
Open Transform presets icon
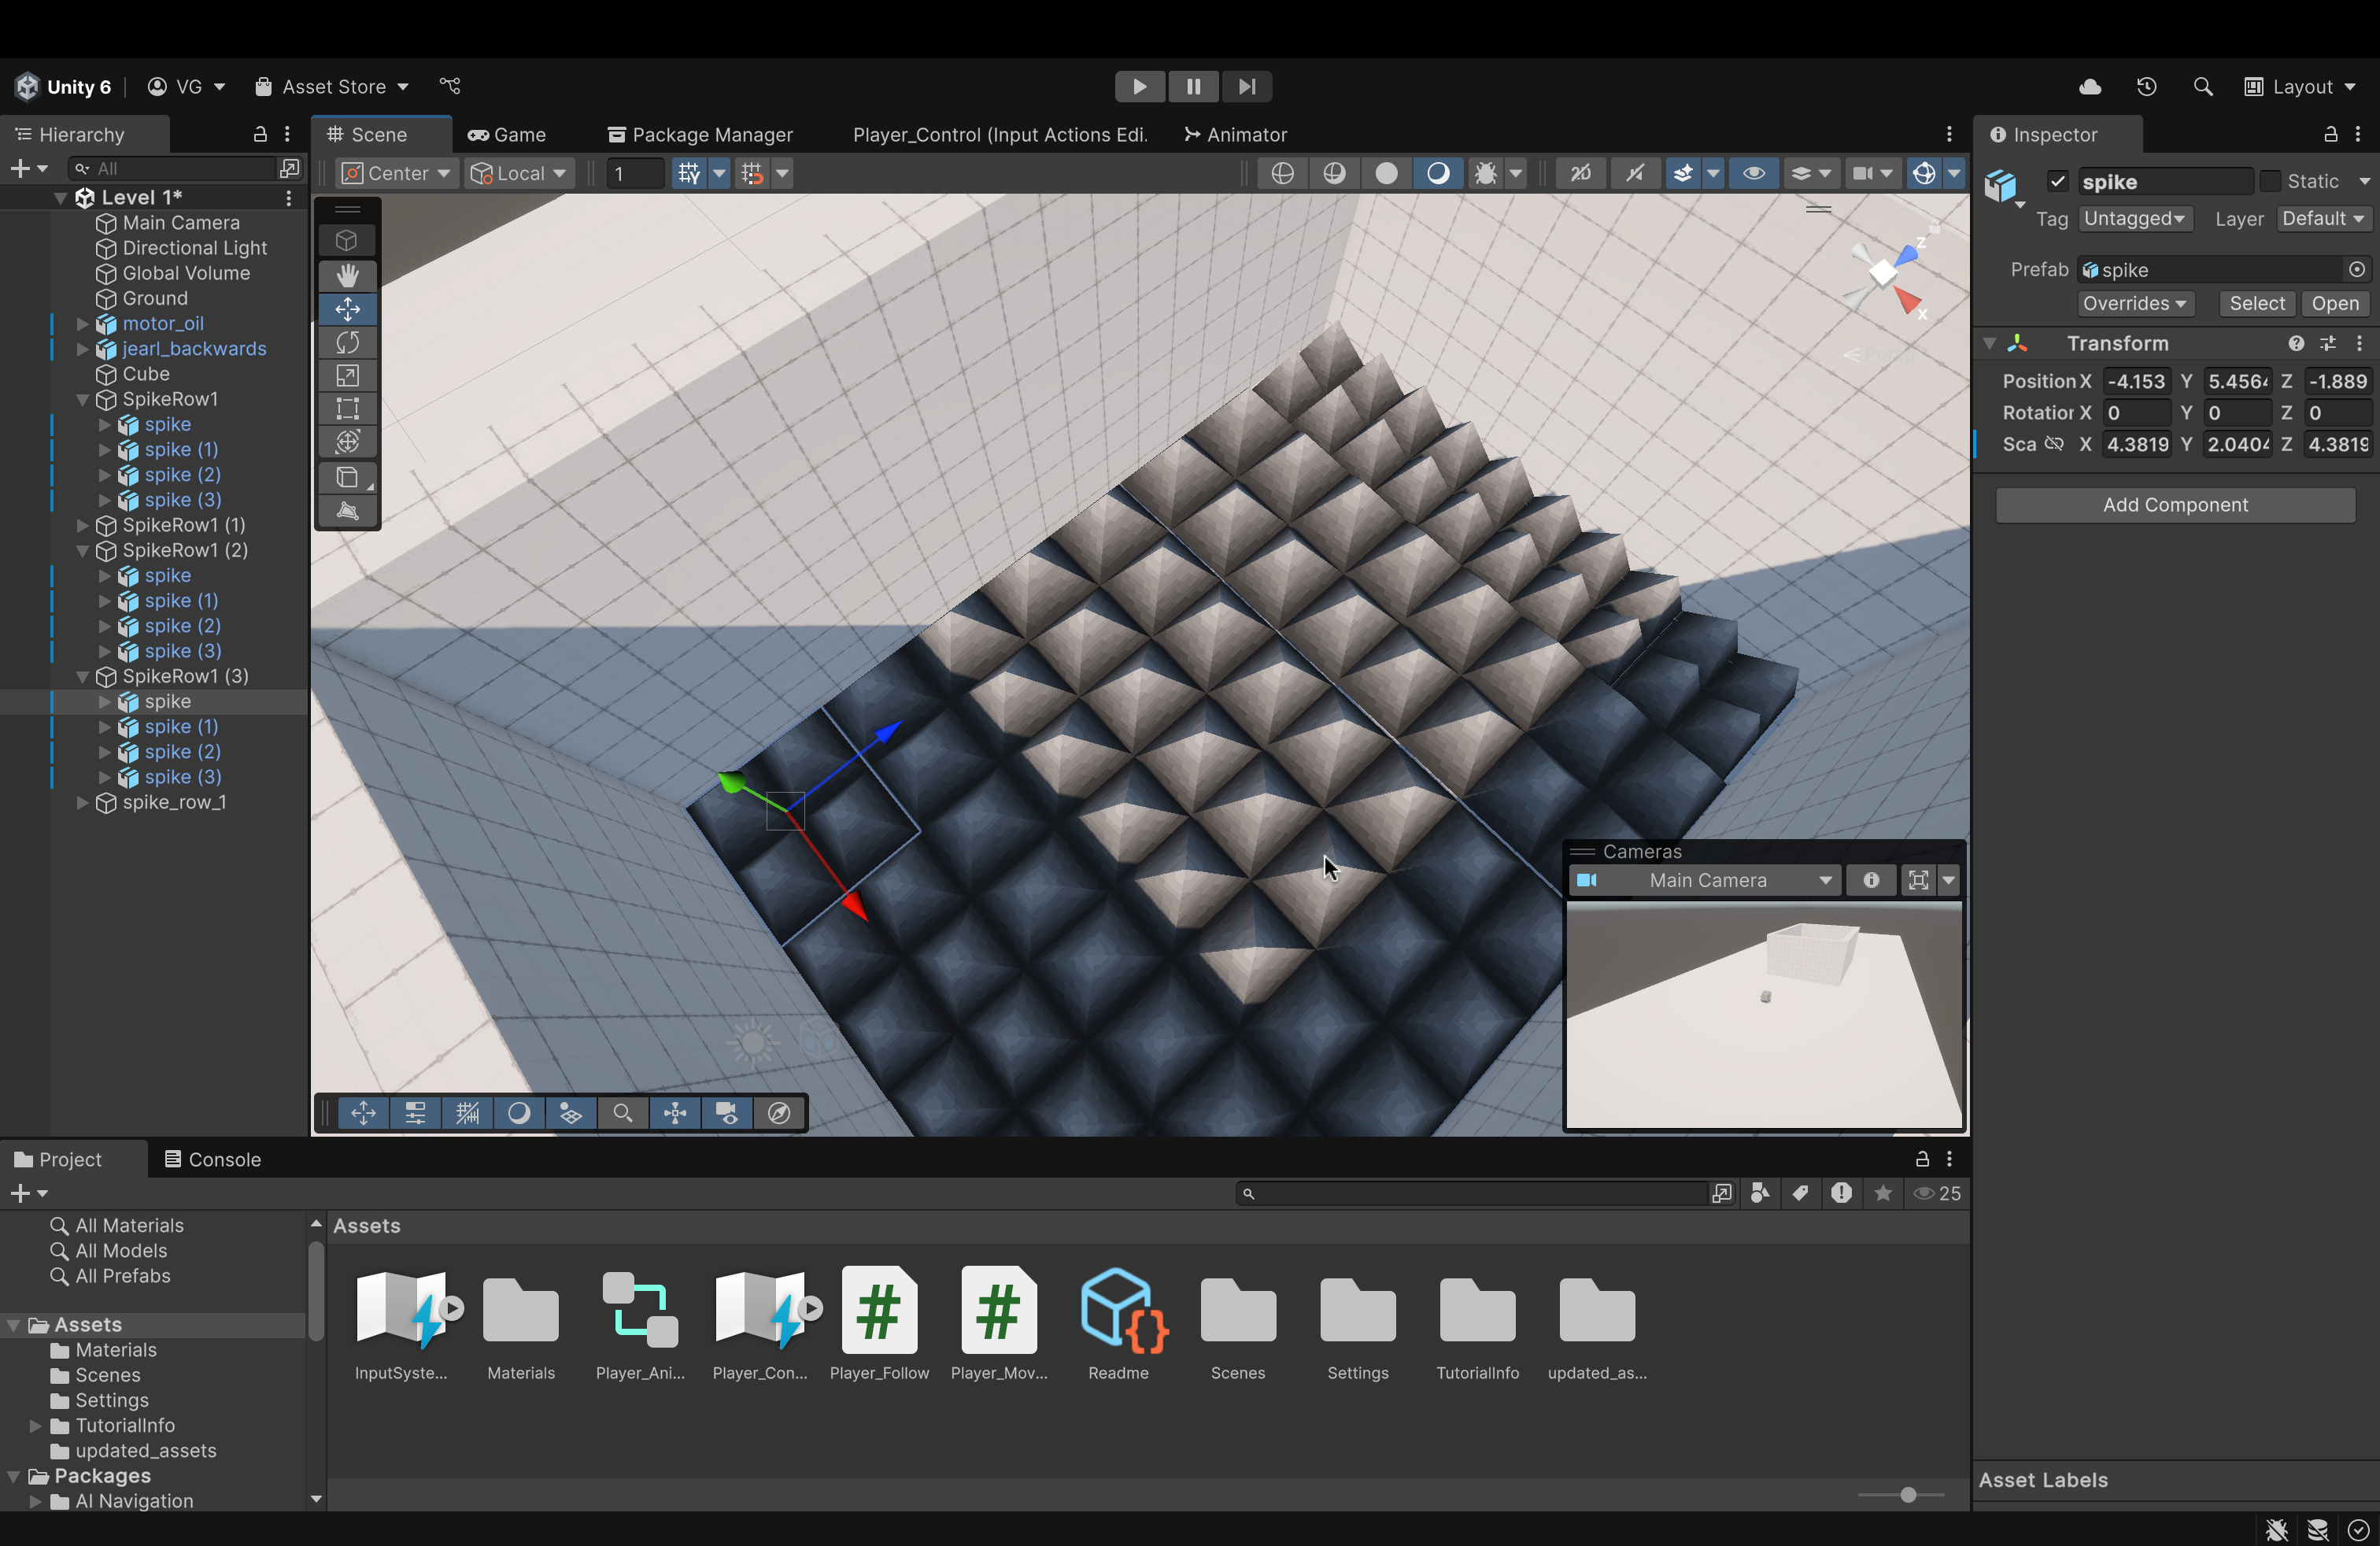click(x=2328, y=343)
